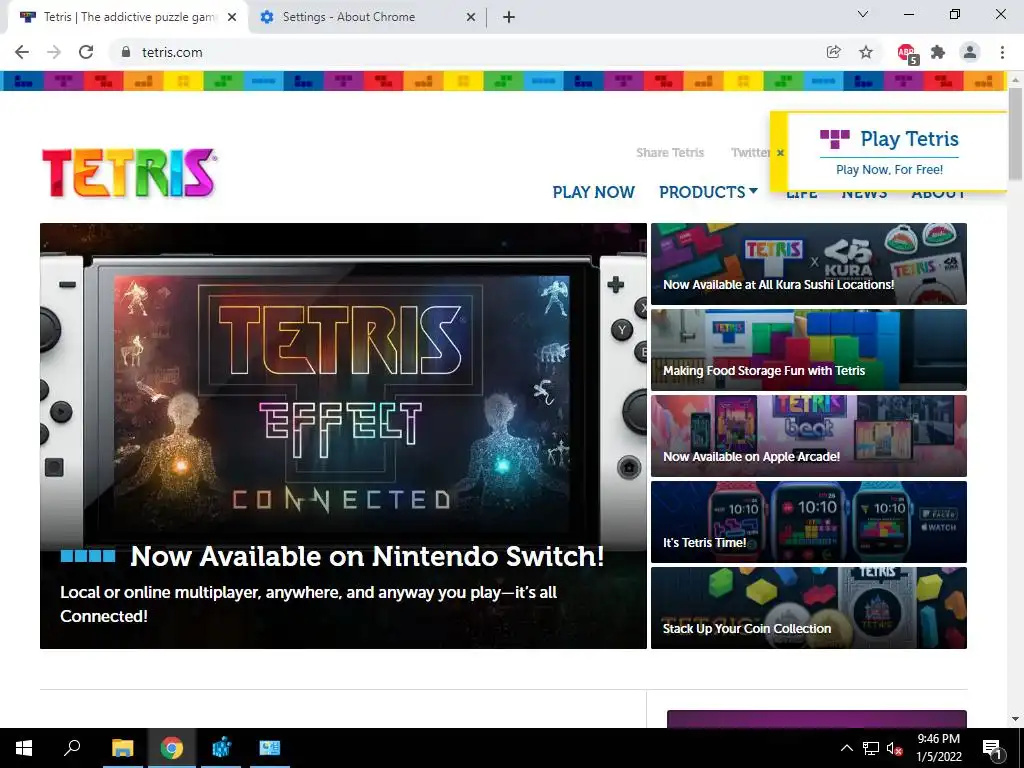
Task: Click the page's vertical scrollbar thumb
Action: (1015, 133)
